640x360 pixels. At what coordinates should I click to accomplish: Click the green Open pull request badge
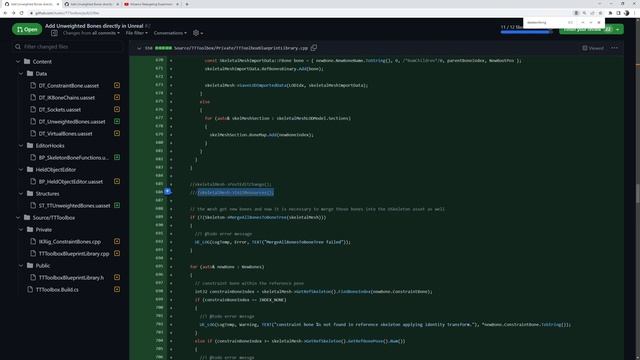click(x=27, y=29)
